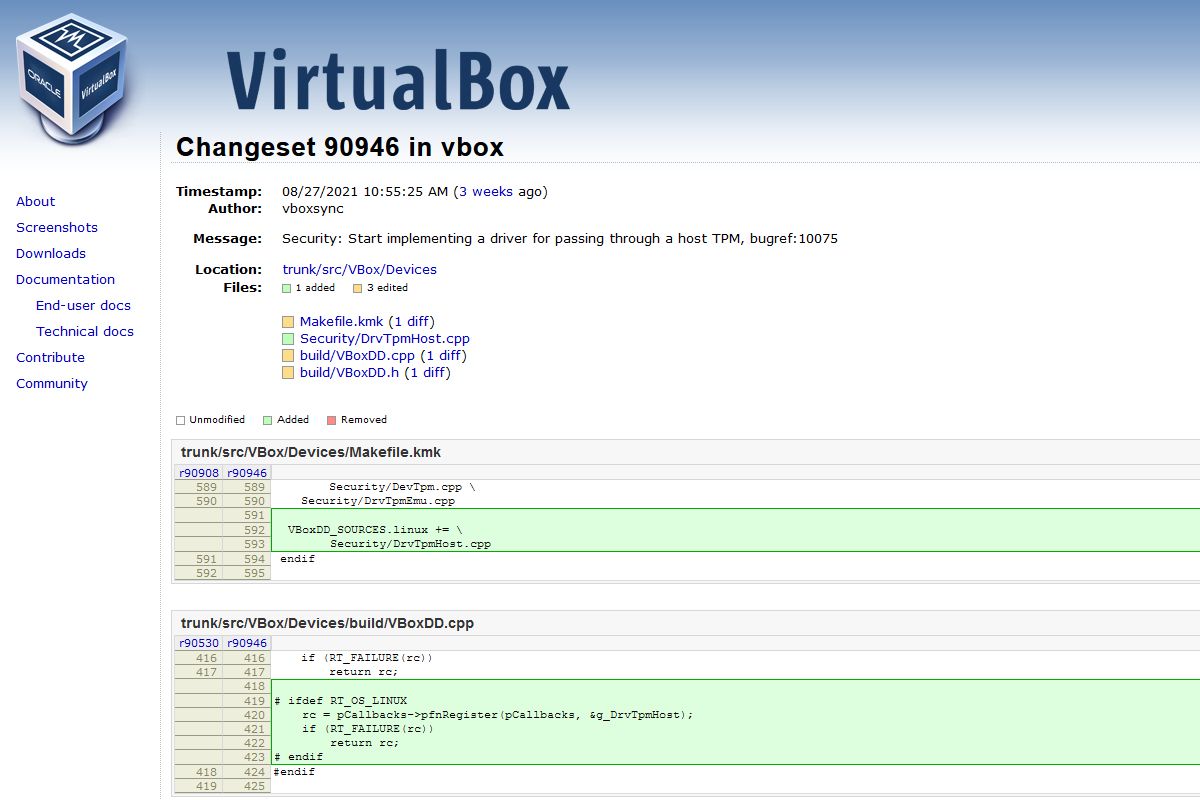1200x800 pixels.
Task: Click the trunk/src/VBox/Devices/Makefile.kmk diff heading
Action: 311,453
